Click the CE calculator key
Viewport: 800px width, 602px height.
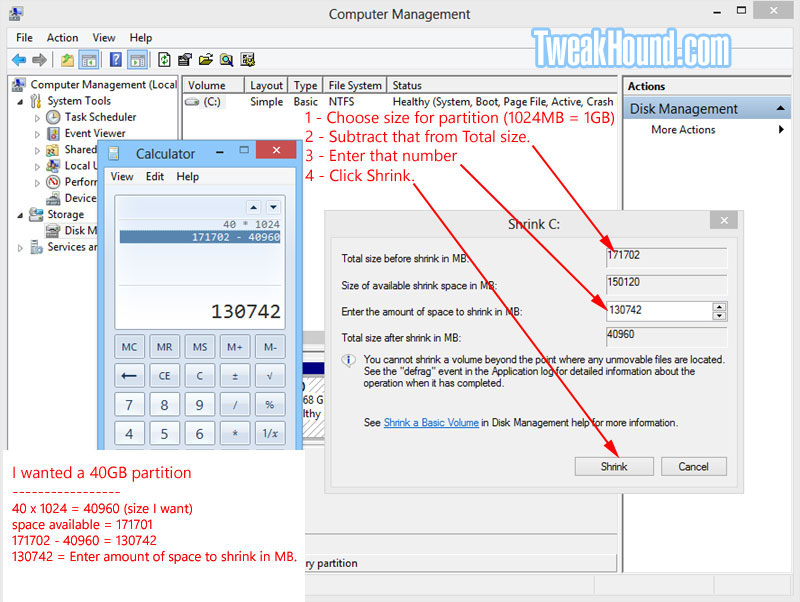pos(164,376)
